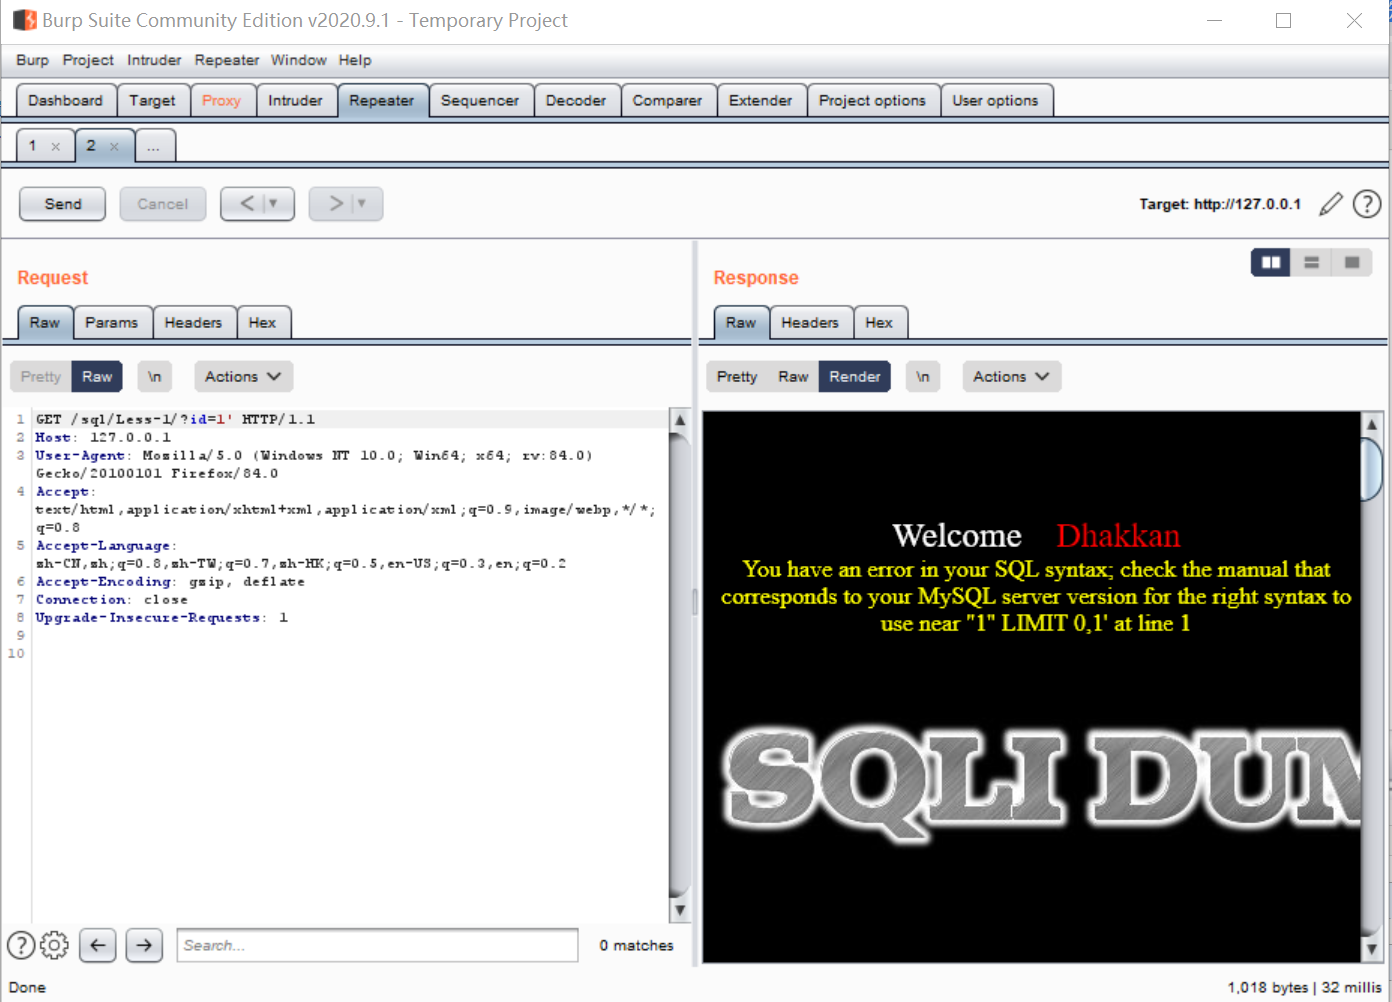Toggle Pretty view in the Request pane
Viewport: 1392px width, 1002px height.
pyautogui.click(x=41, y=377)
